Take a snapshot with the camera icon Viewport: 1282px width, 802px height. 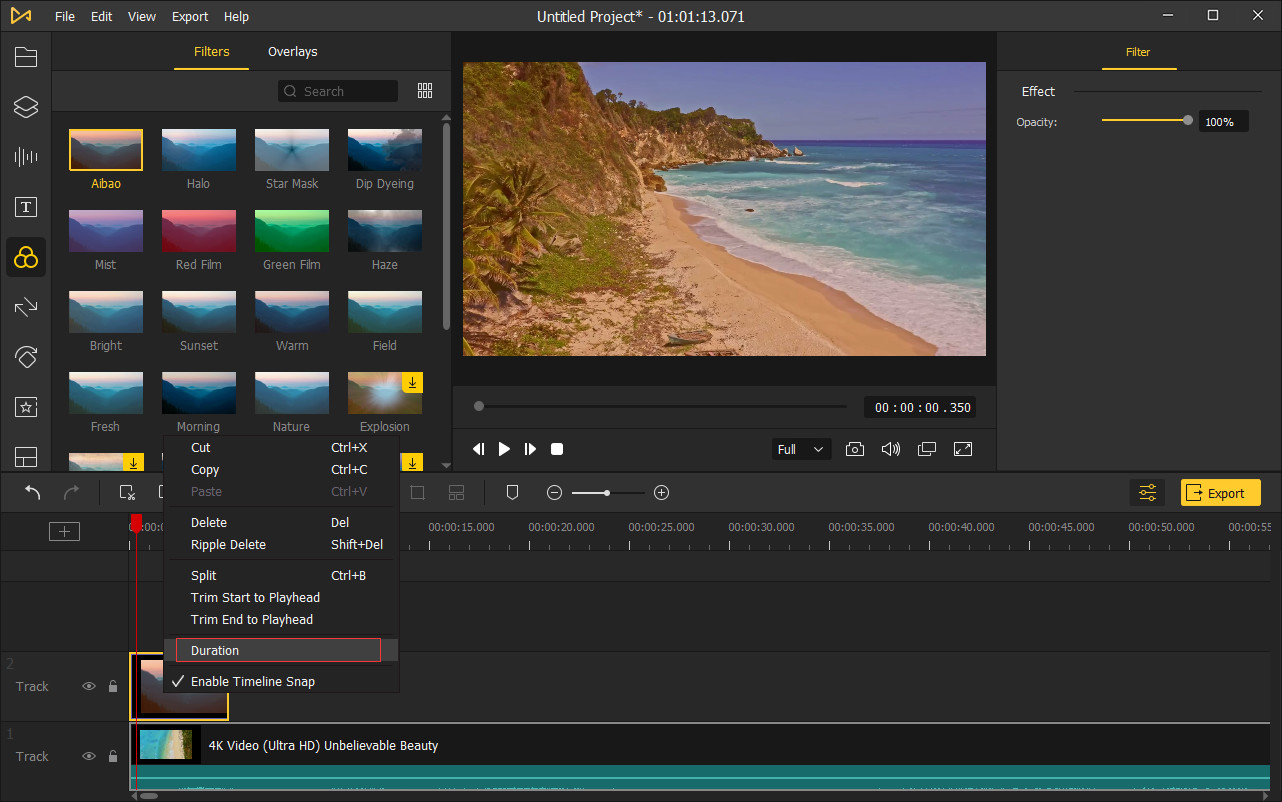pyautogui.click(x=854, y=449)
